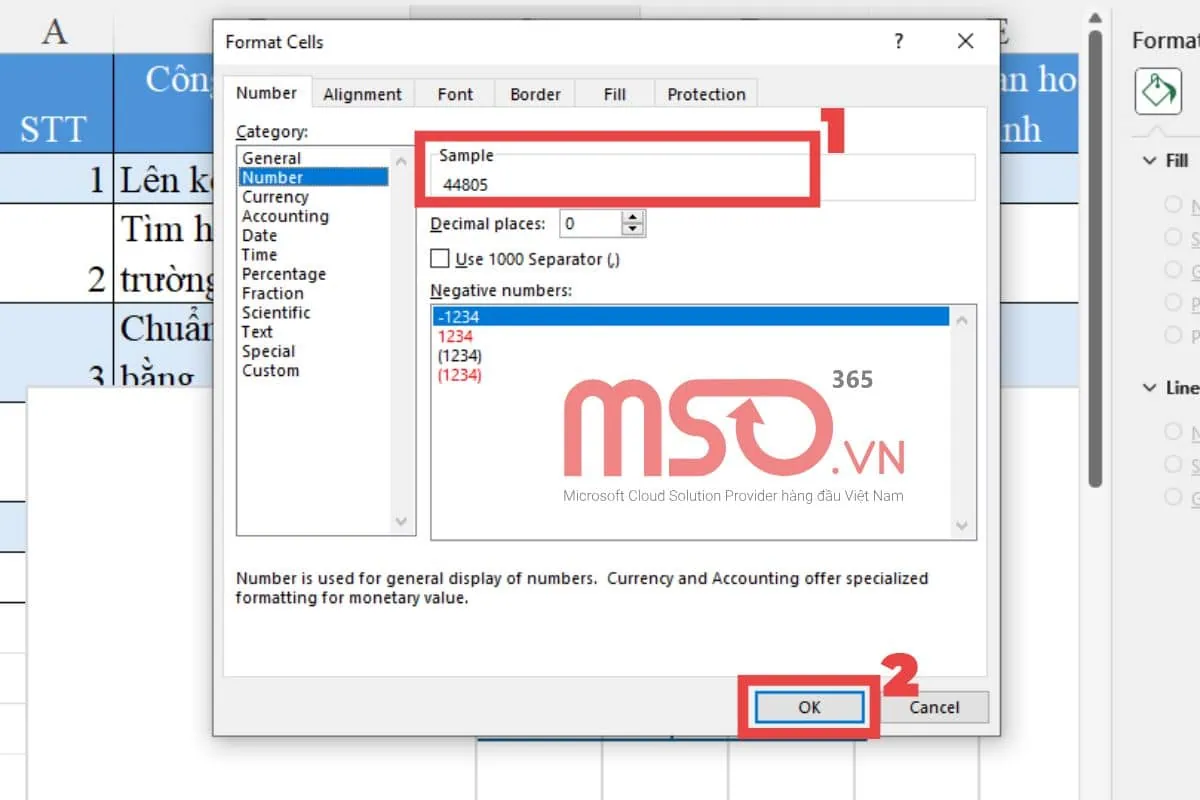Select Custom category in list
This screenshot has height=800, width=1200.
[270, 370]
